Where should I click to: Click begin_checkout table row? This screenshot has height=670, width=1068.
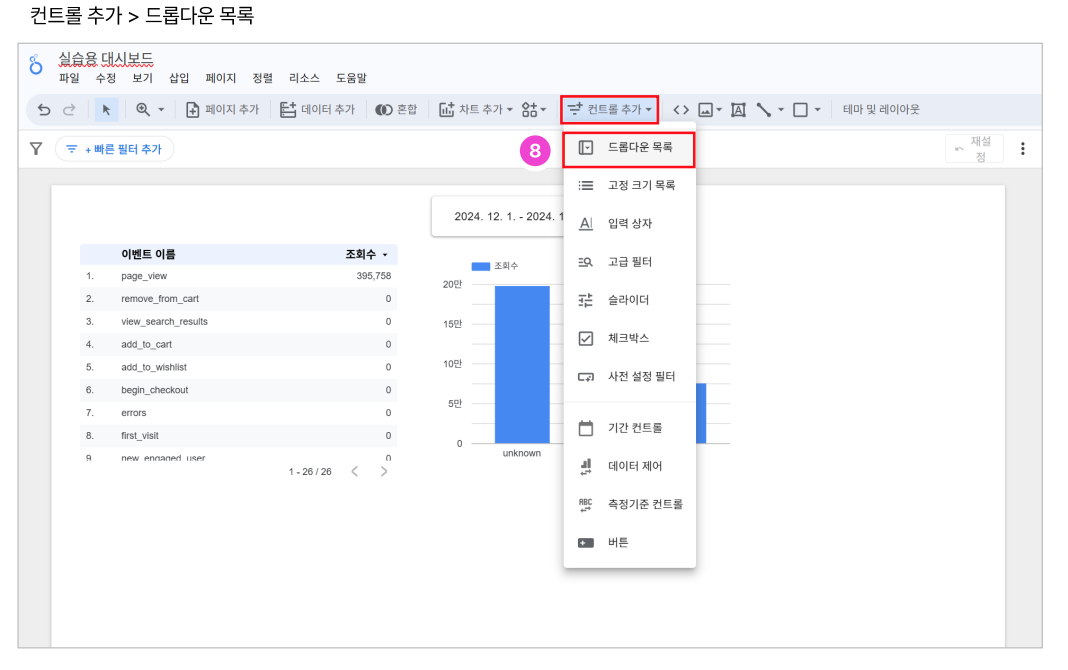coord(238,390)
